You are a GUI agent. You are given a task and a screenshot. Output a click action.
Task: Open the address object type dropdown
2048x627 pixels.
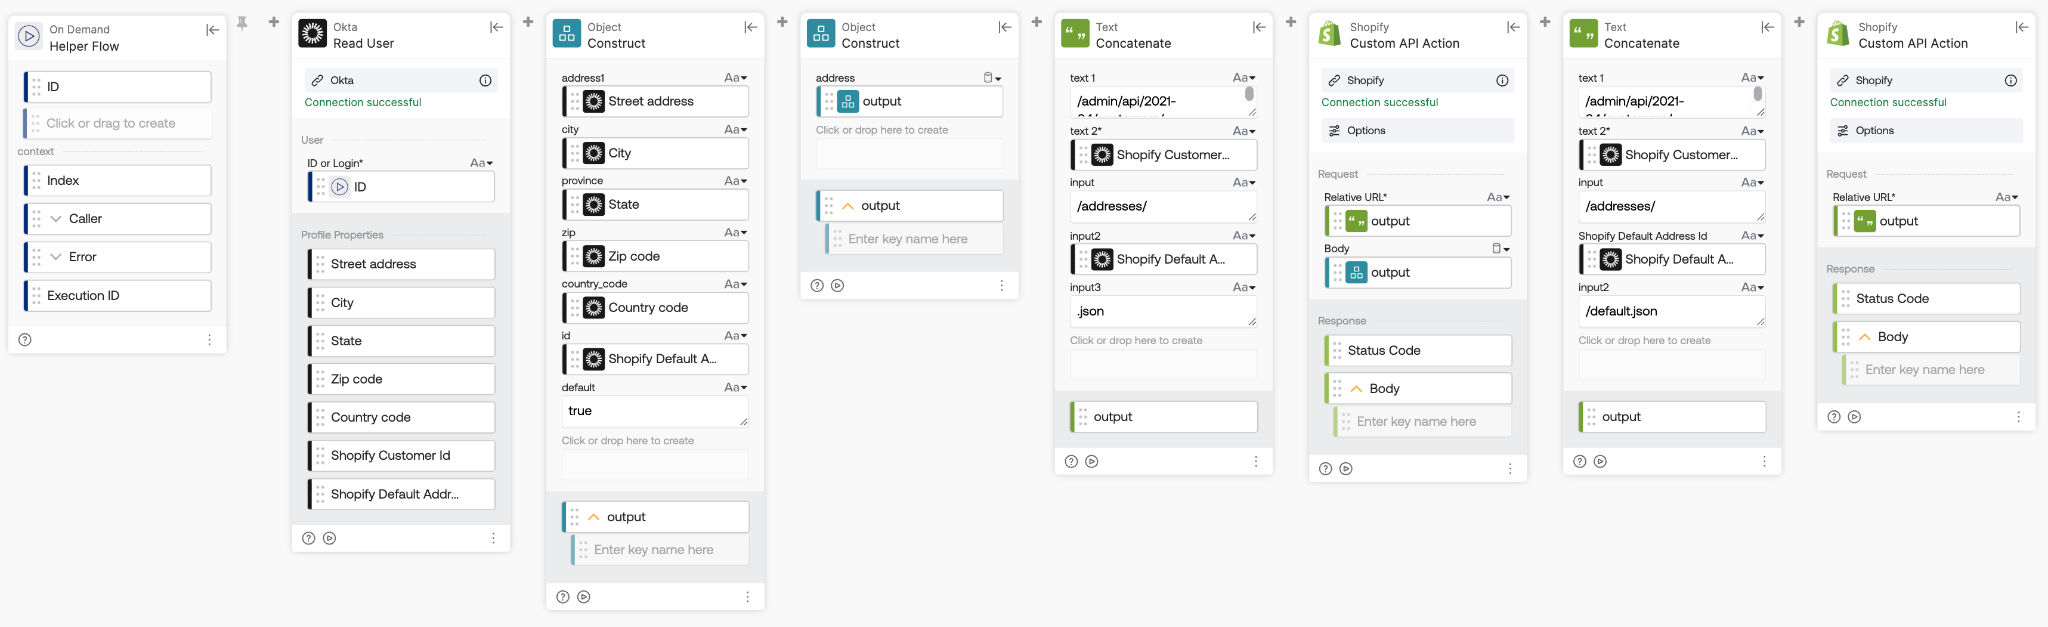click(x=992, y=78)
